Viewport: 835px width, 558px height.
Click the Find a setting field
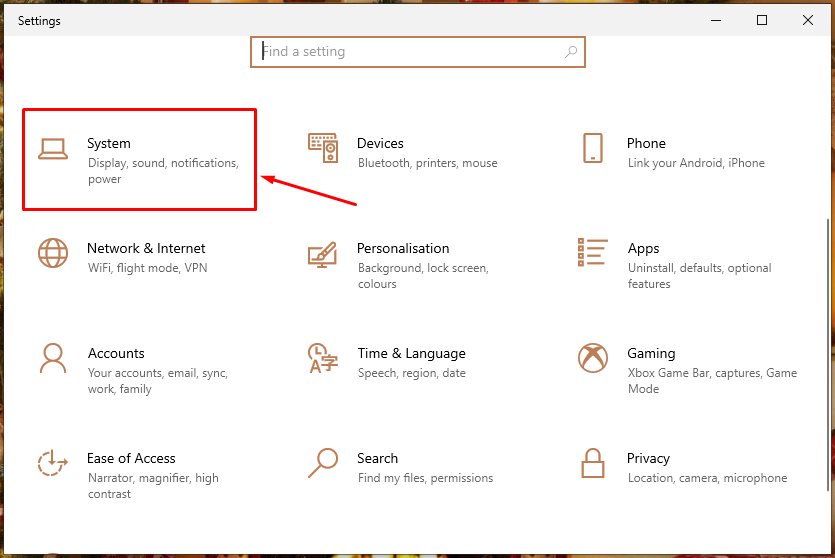point(418,52)
